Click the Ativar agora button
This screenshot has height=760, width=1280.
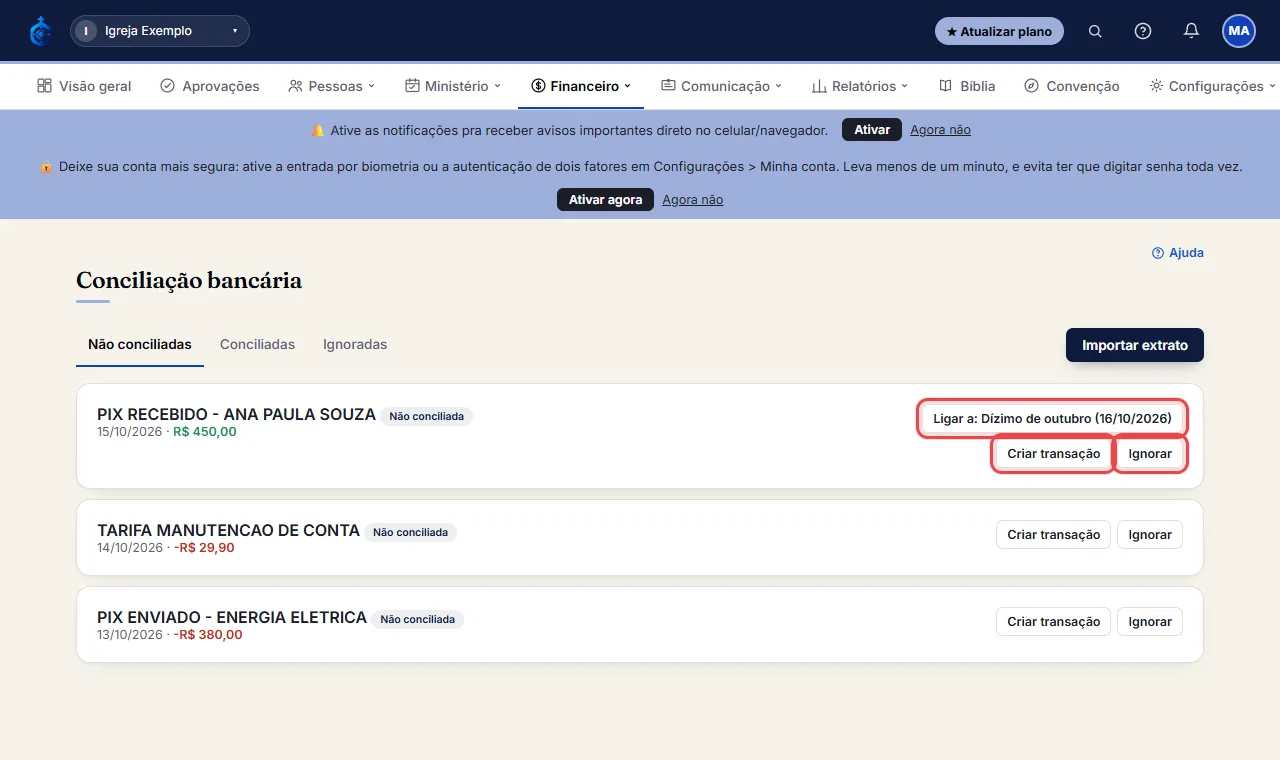click(605, 200)
